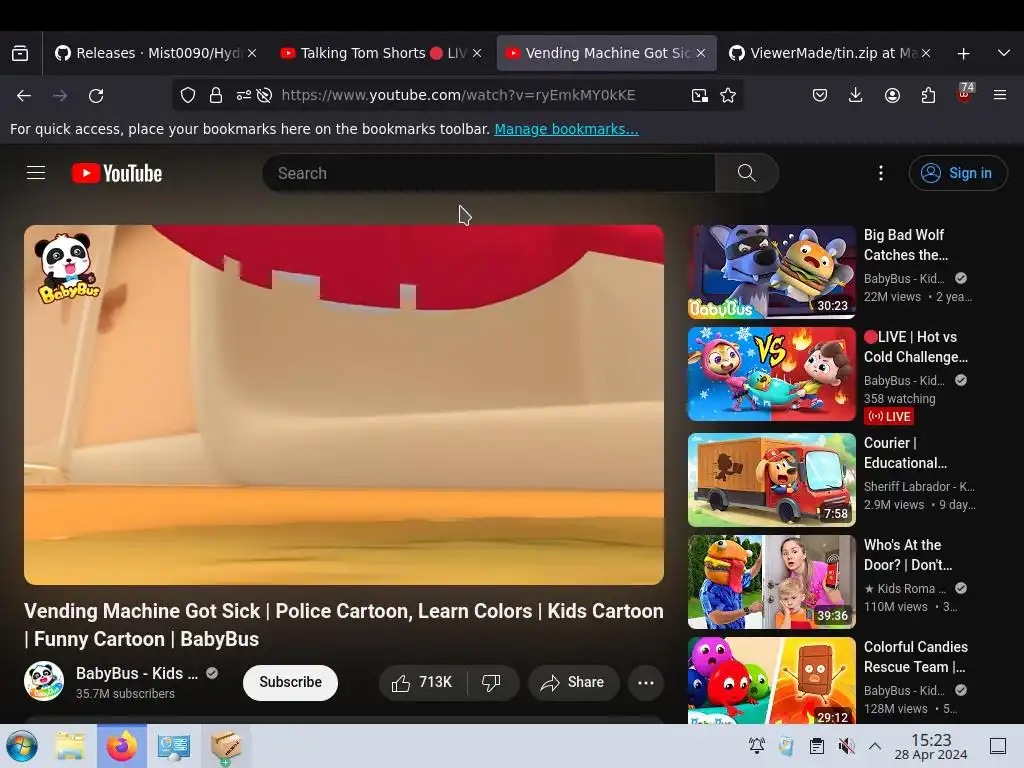
Task: Open Picture-in-Picture from the address bar
Action: click(x=699, y=95)
